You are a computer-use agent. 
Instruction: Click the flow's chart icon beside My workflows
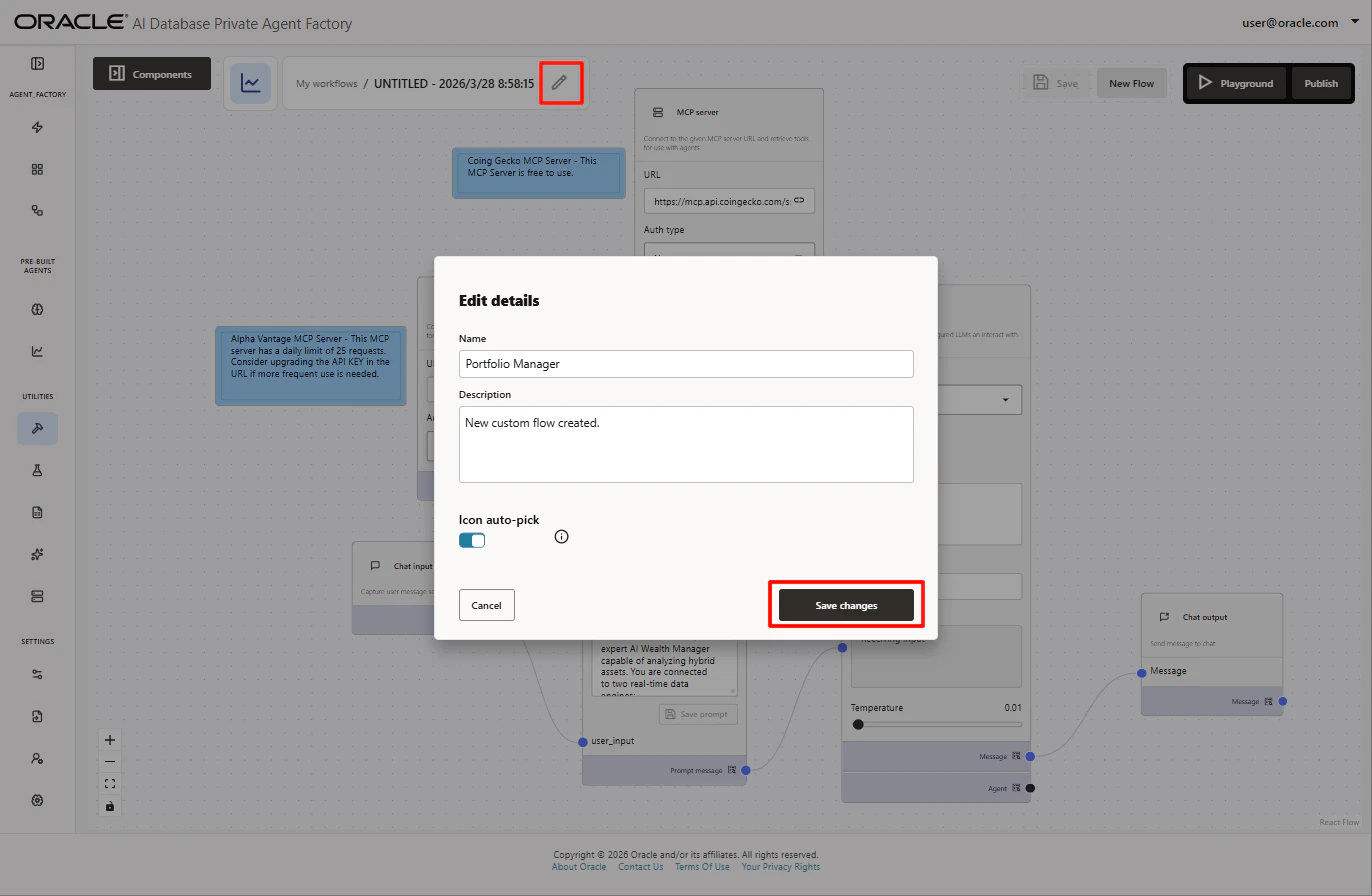[x=250, y=84]
